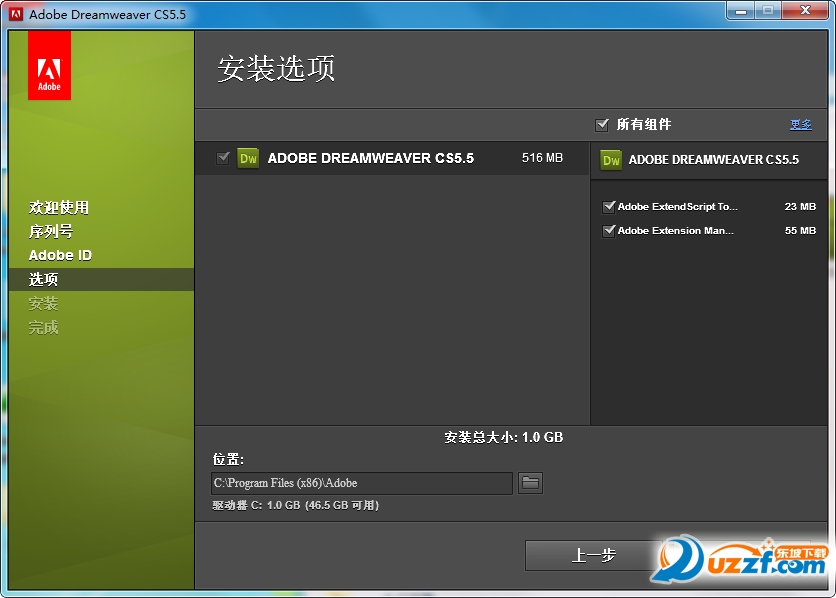
Task: Click the 完成 step in the sidebar
Action: [43, 327]
